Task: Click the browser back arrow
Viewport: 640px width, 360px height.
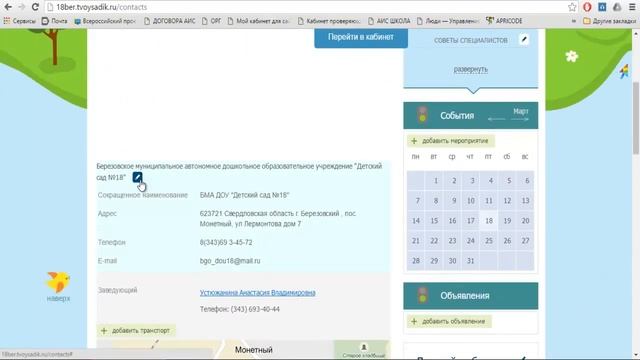Action: coord(8,7)
